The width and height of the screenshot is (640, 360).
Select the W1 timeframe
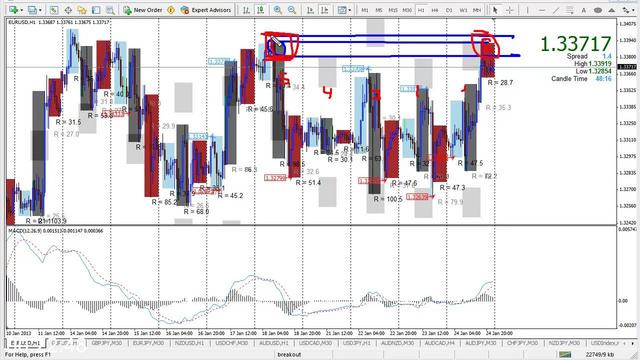pos(463,10)
